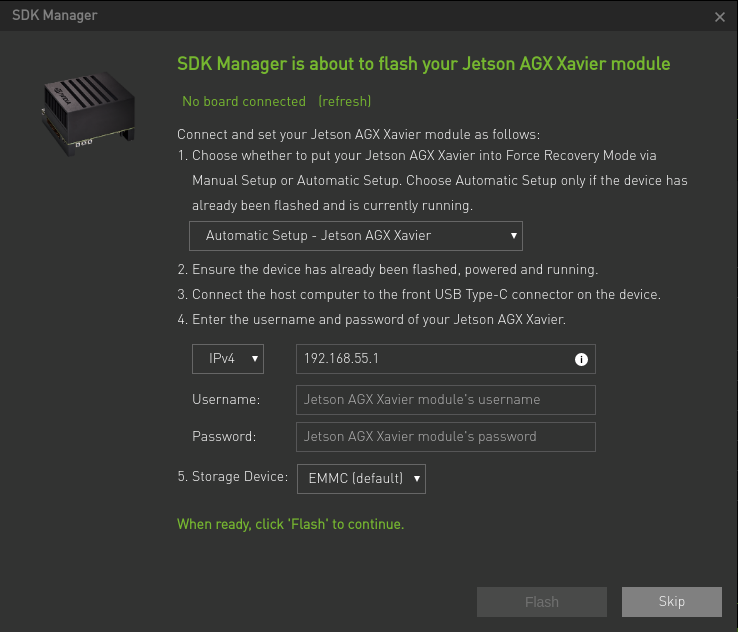
Task: Focus the Username input field
Action: click(x=445, y=399)
